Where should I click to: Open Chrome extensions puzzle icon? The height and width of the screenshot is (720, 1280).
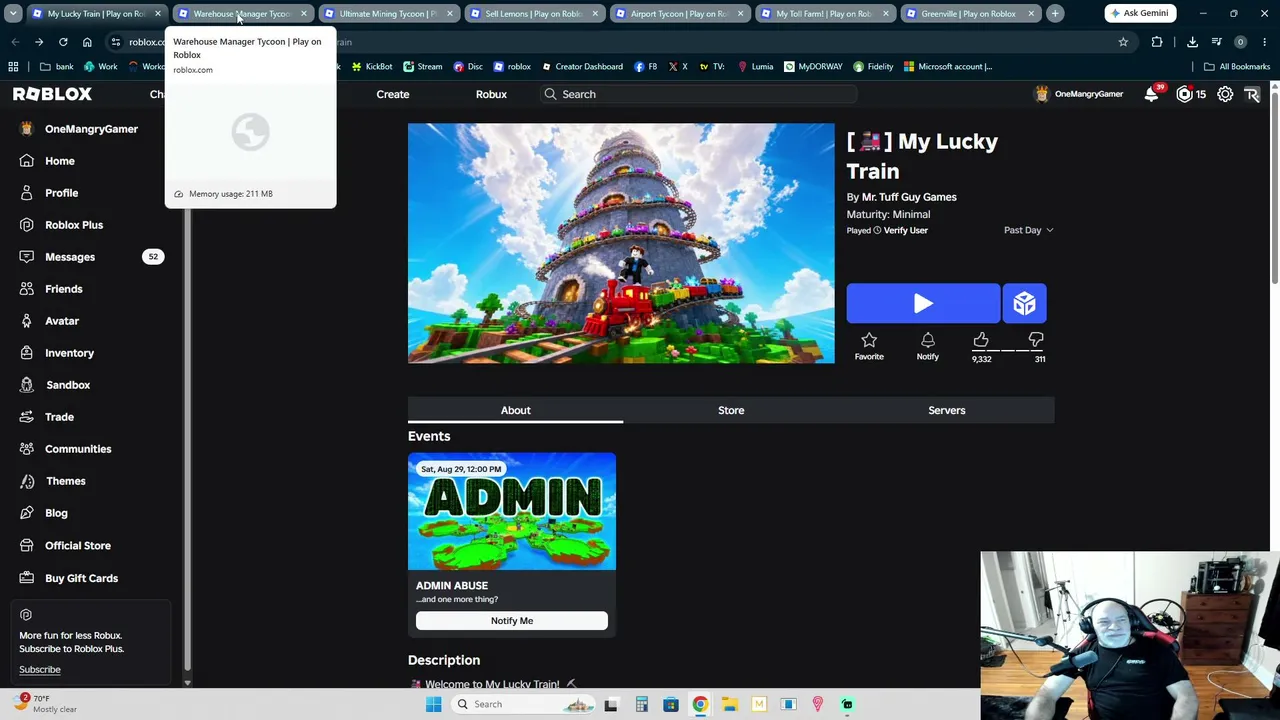point(1157,42)
